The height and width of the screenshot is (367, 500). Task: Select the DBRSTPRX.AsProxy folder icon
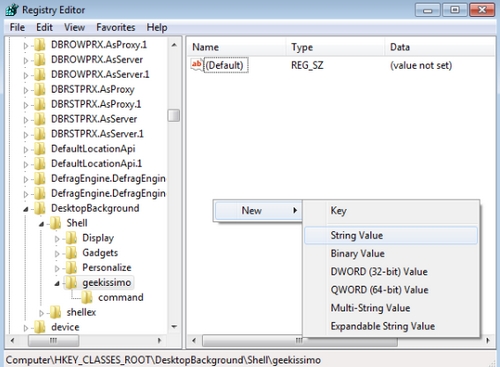click(x=40, y=89)
